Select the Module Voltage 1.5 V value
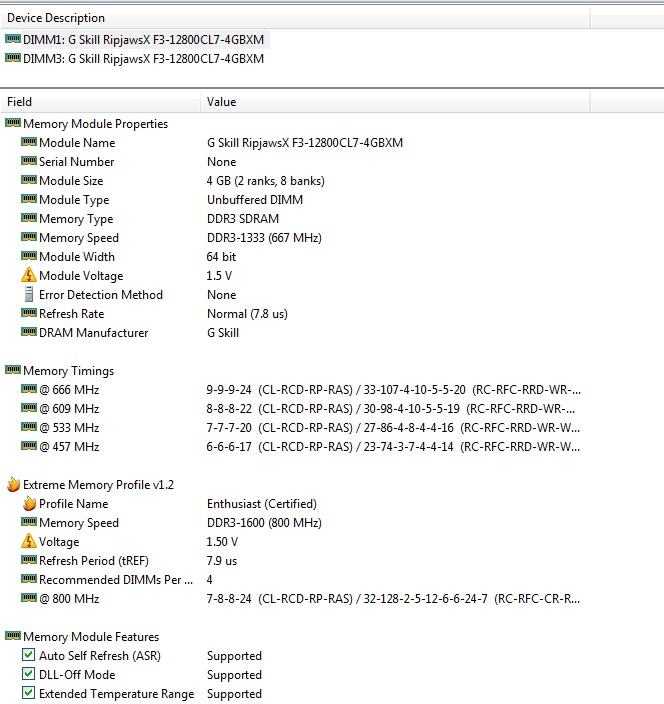The height and width of the screenshot is (704, 664). [219, 276]
